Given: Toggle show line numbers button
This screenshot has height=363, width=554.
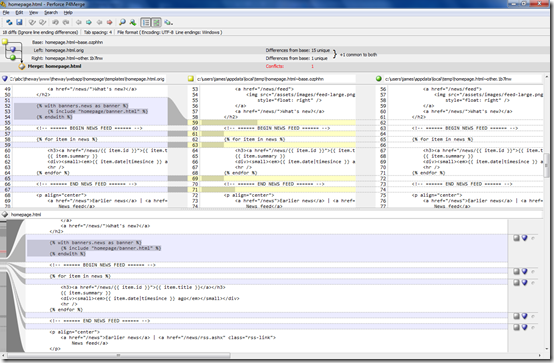Looking at the screenshot, I should [x=146, y=22].
